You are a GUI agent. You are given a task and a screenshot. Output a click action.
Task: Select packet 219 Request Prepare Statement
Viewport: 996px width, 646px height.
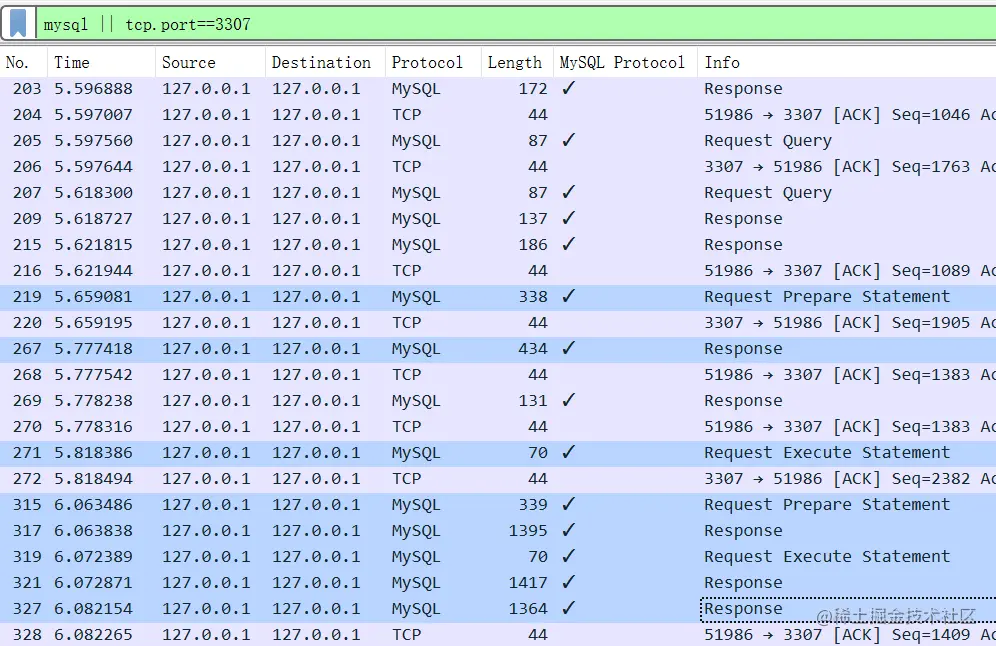coord(498,297)
